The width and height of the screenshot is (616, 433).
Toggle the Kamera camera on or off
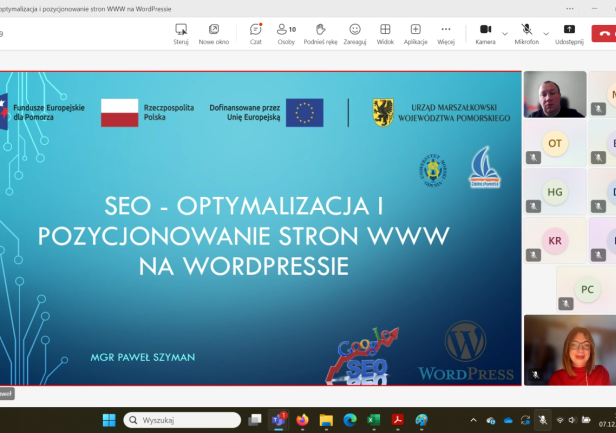coord(485,34)
